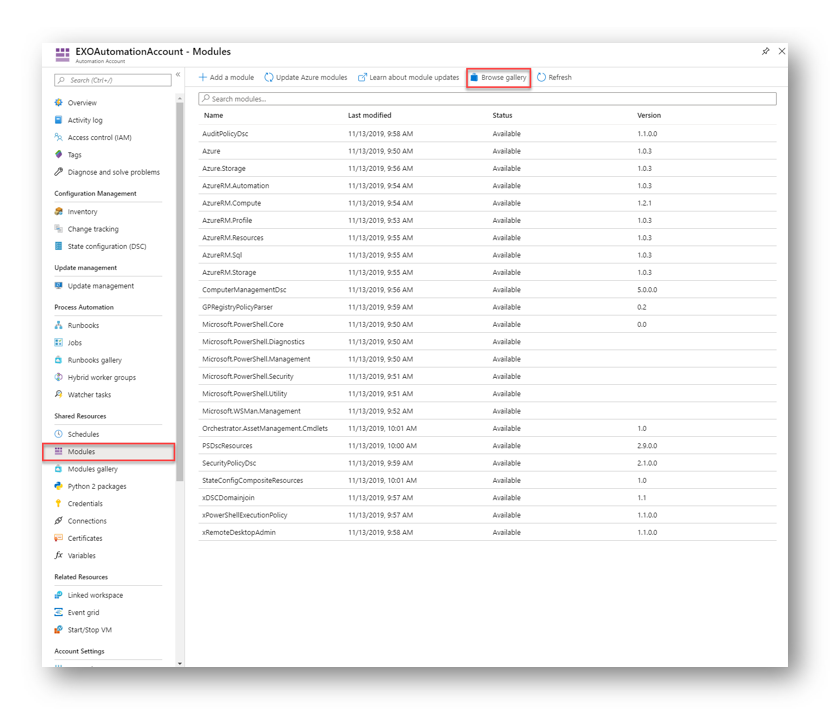Click the Search modules field
Image resolution: width=839 pixels, height=719 pixels.
(x=300, y=97)
